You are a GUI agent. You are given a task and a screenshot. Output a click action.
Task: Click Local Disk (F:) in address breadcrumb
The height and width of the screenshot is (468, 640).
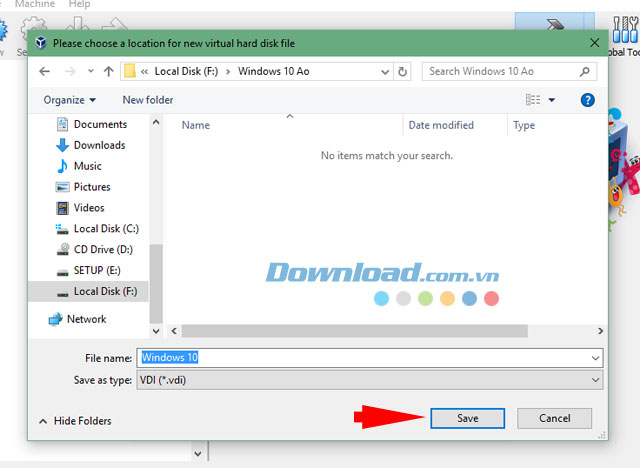(x=186, y=71)
